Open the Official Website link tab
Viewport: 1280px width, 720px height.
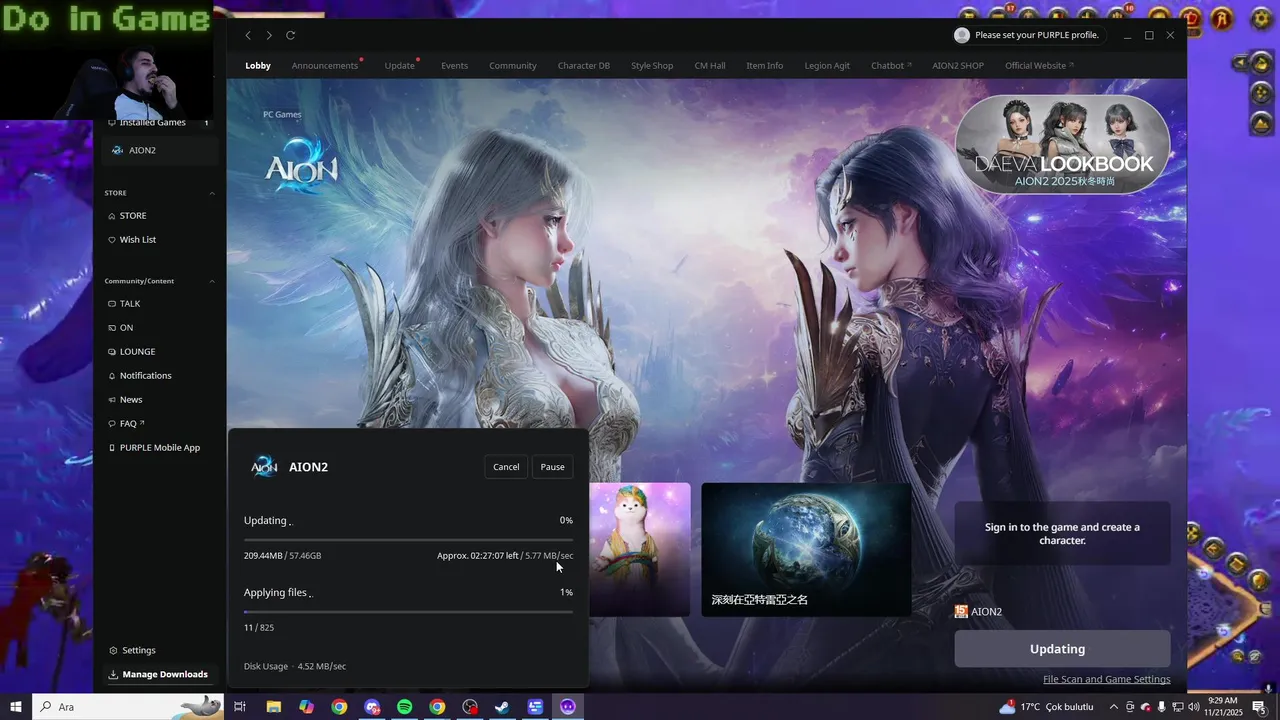click(1039, 66)
